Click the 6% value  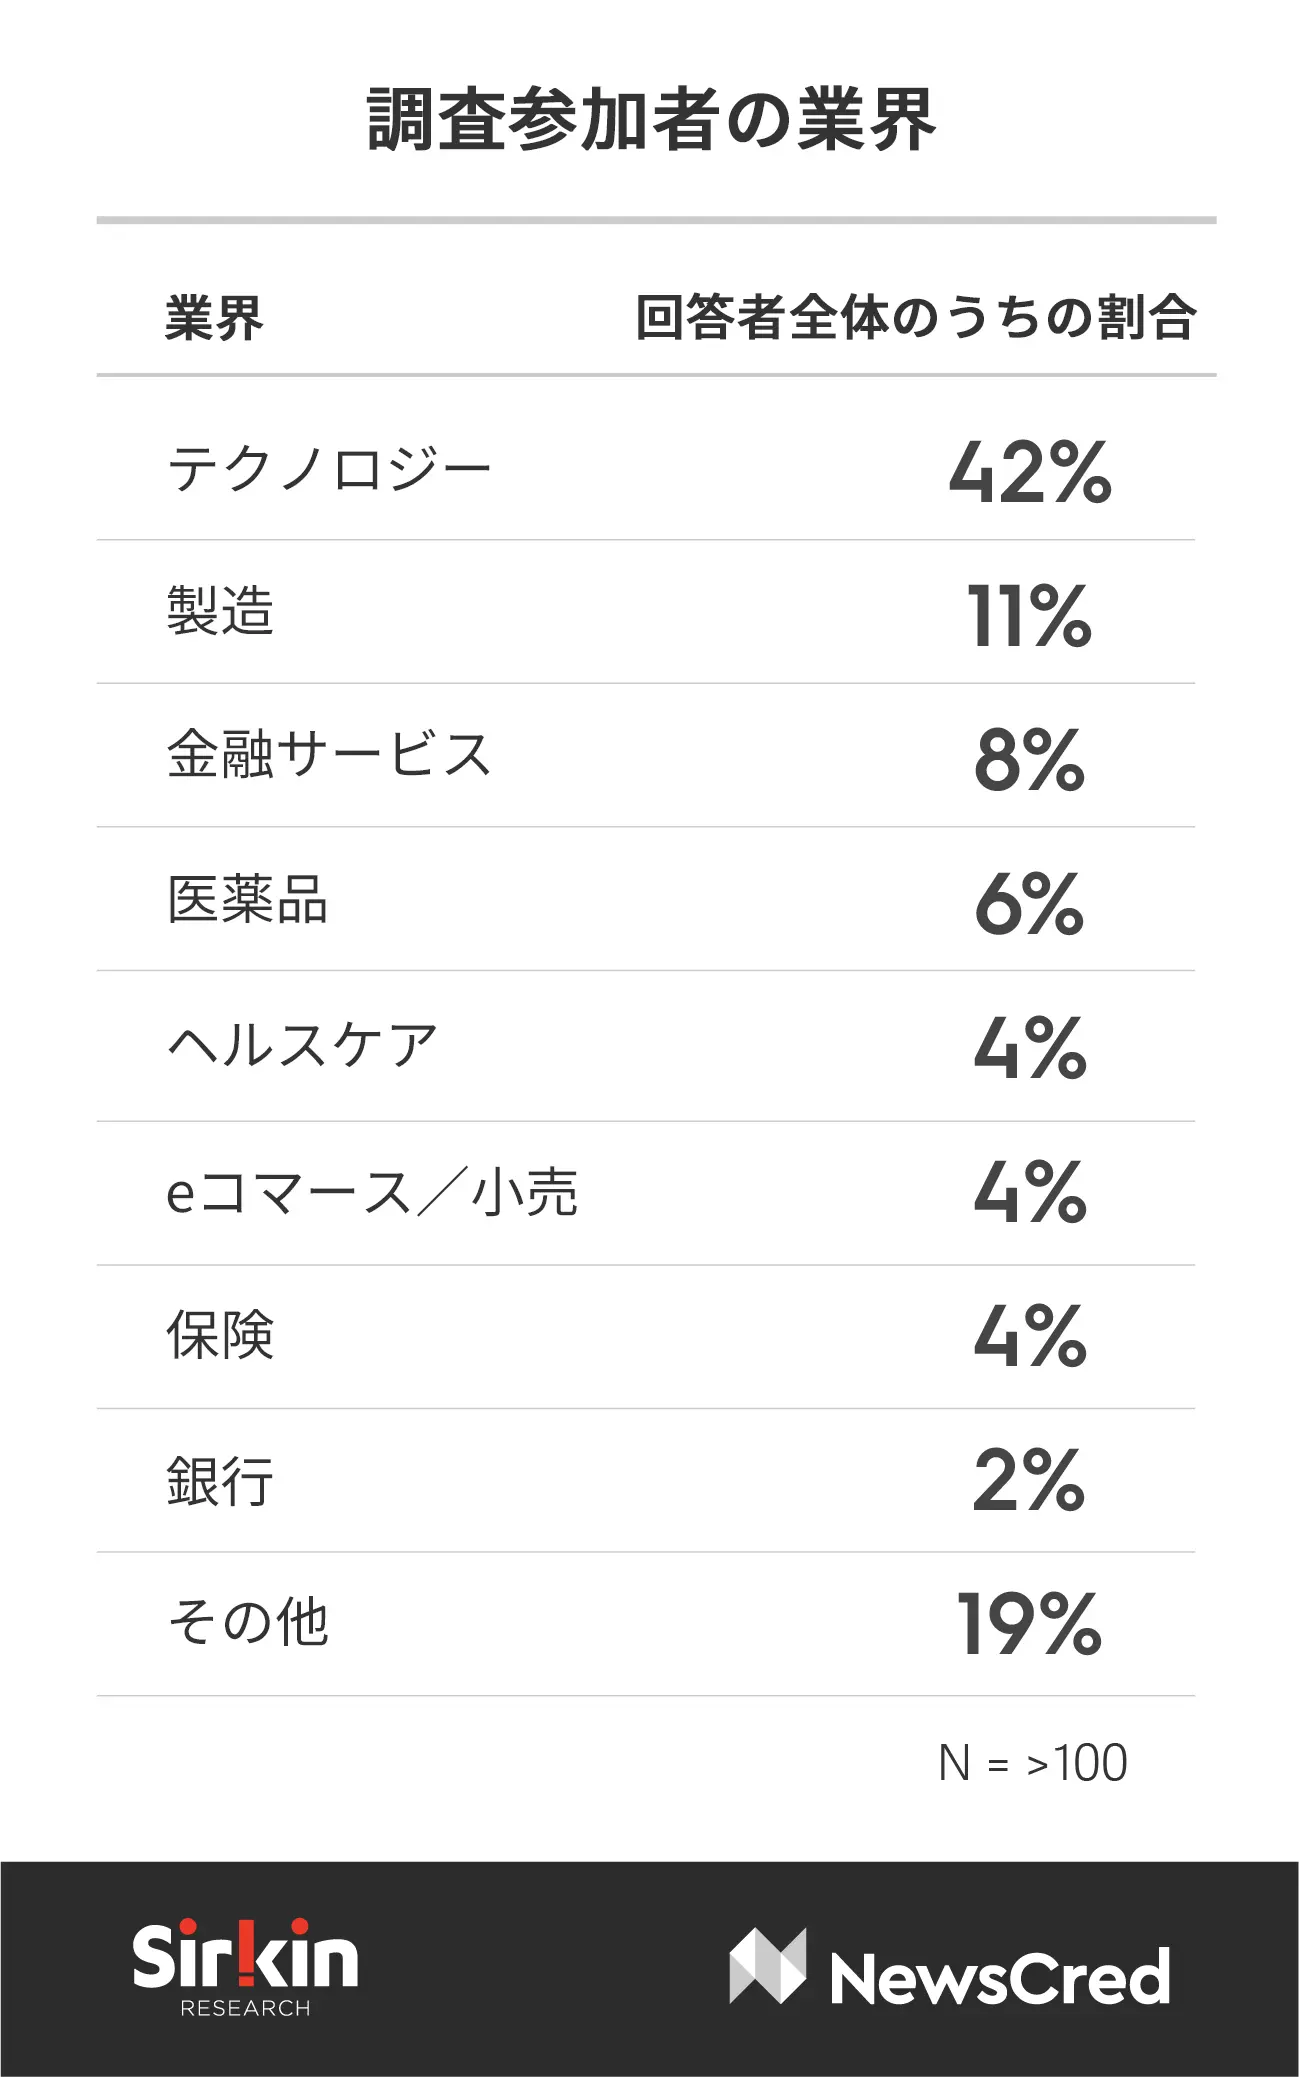[x=1030, y=904]
